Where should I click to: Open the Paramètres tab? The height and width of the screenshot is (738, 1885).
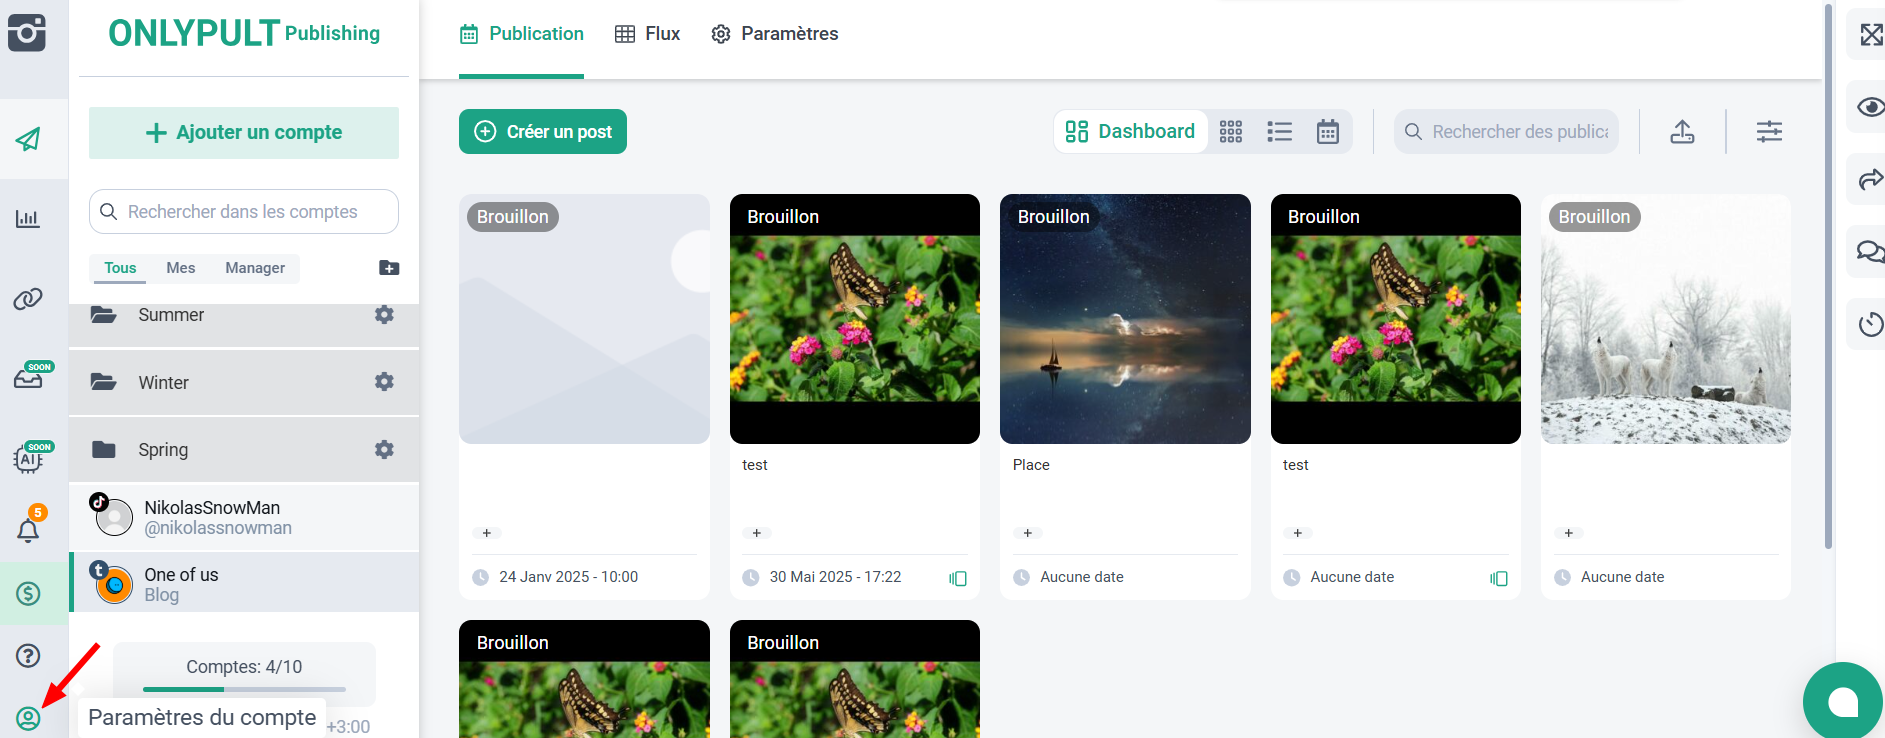click(775, 34)
